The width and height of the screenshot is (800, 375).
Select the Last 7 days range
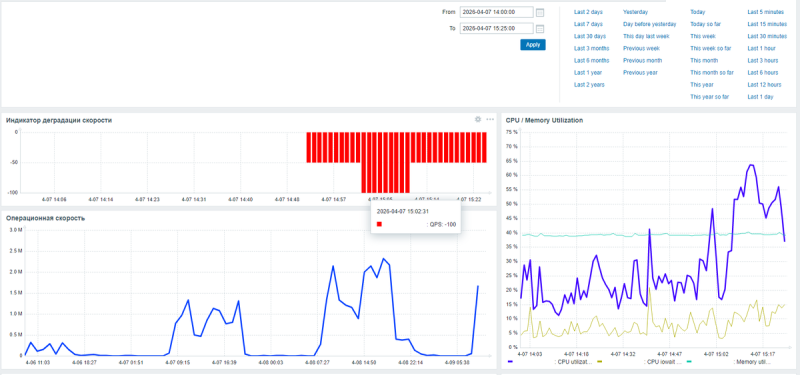(588, 24)
